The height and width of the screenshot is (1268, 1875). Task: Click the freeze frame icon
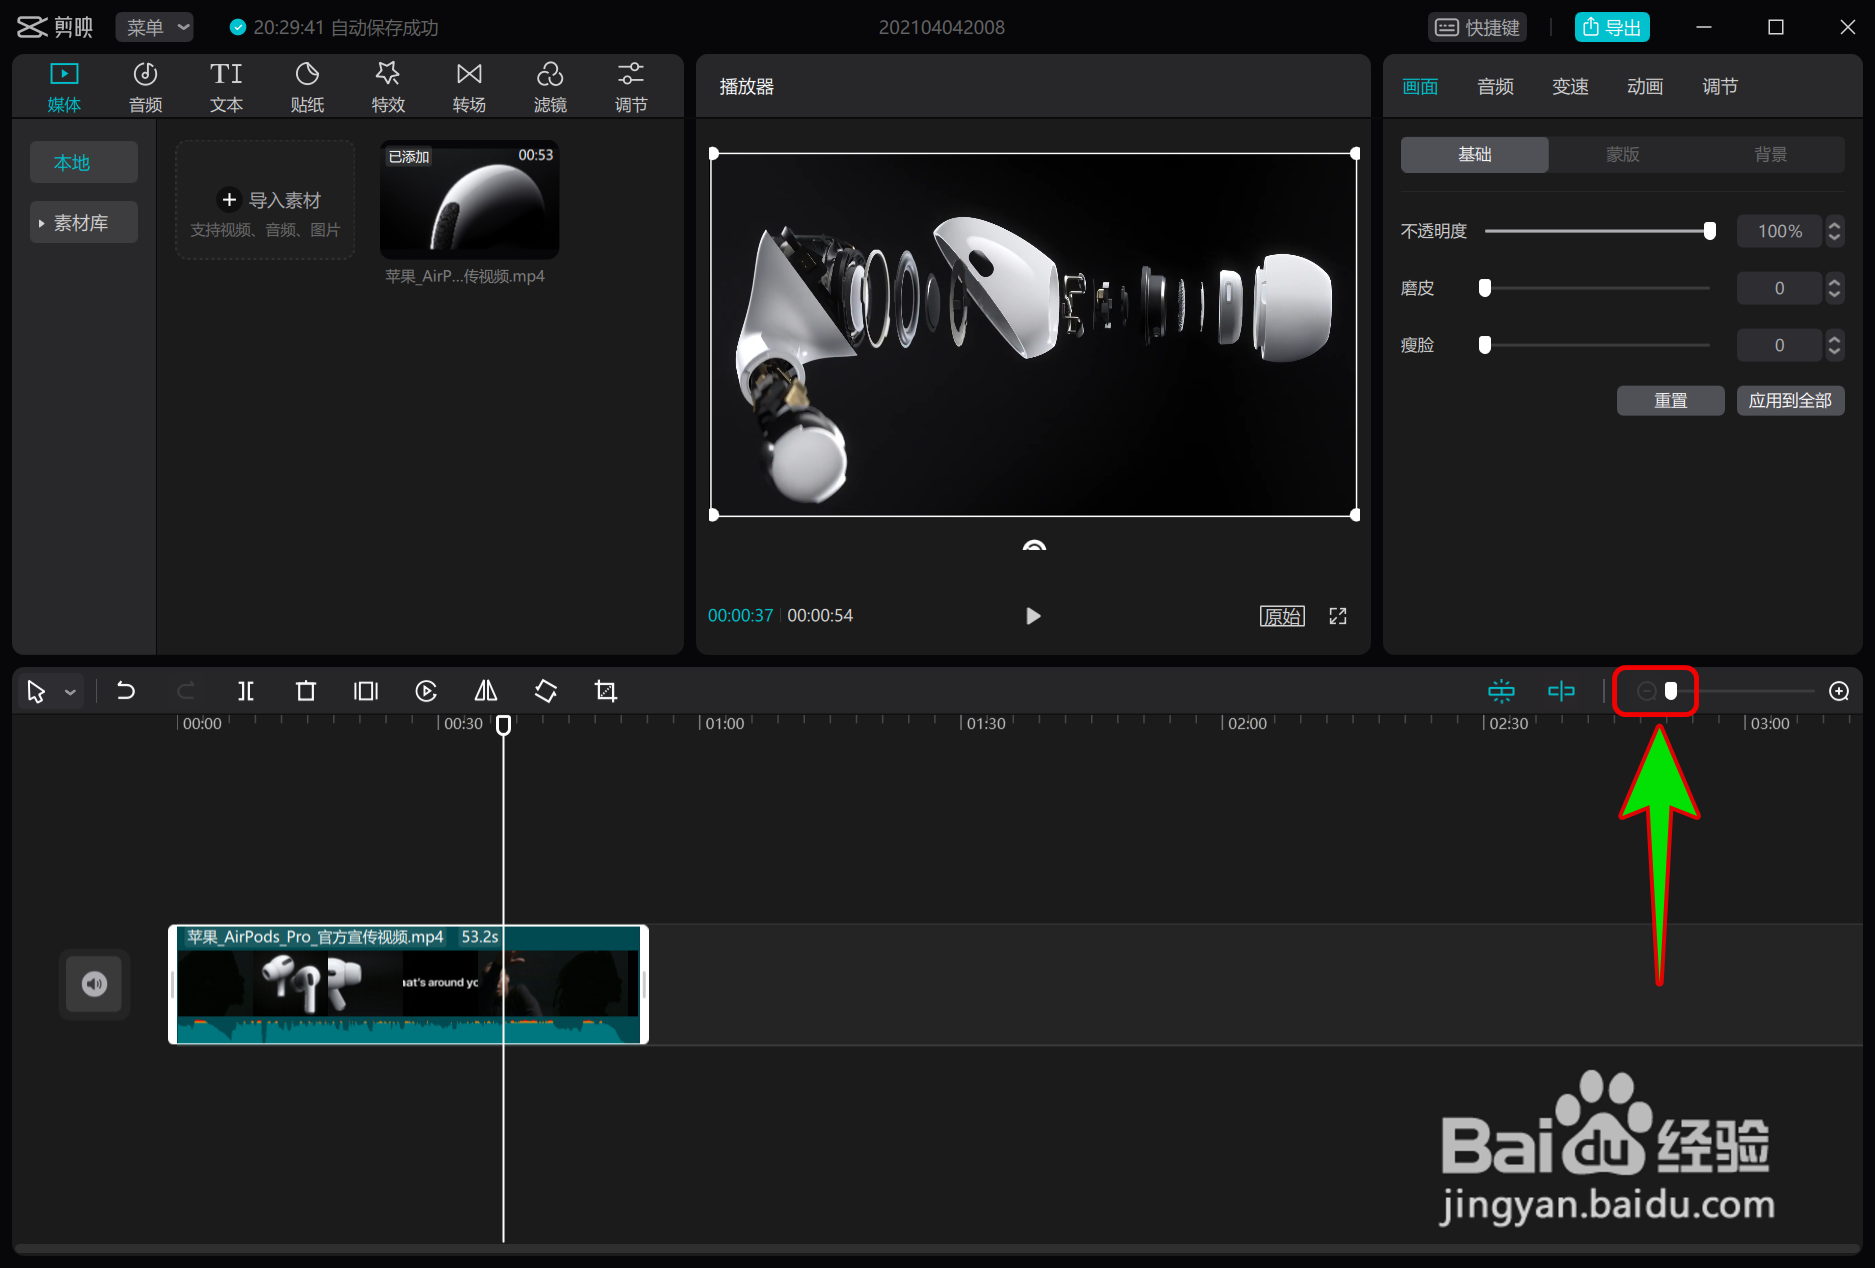(366, 691)
